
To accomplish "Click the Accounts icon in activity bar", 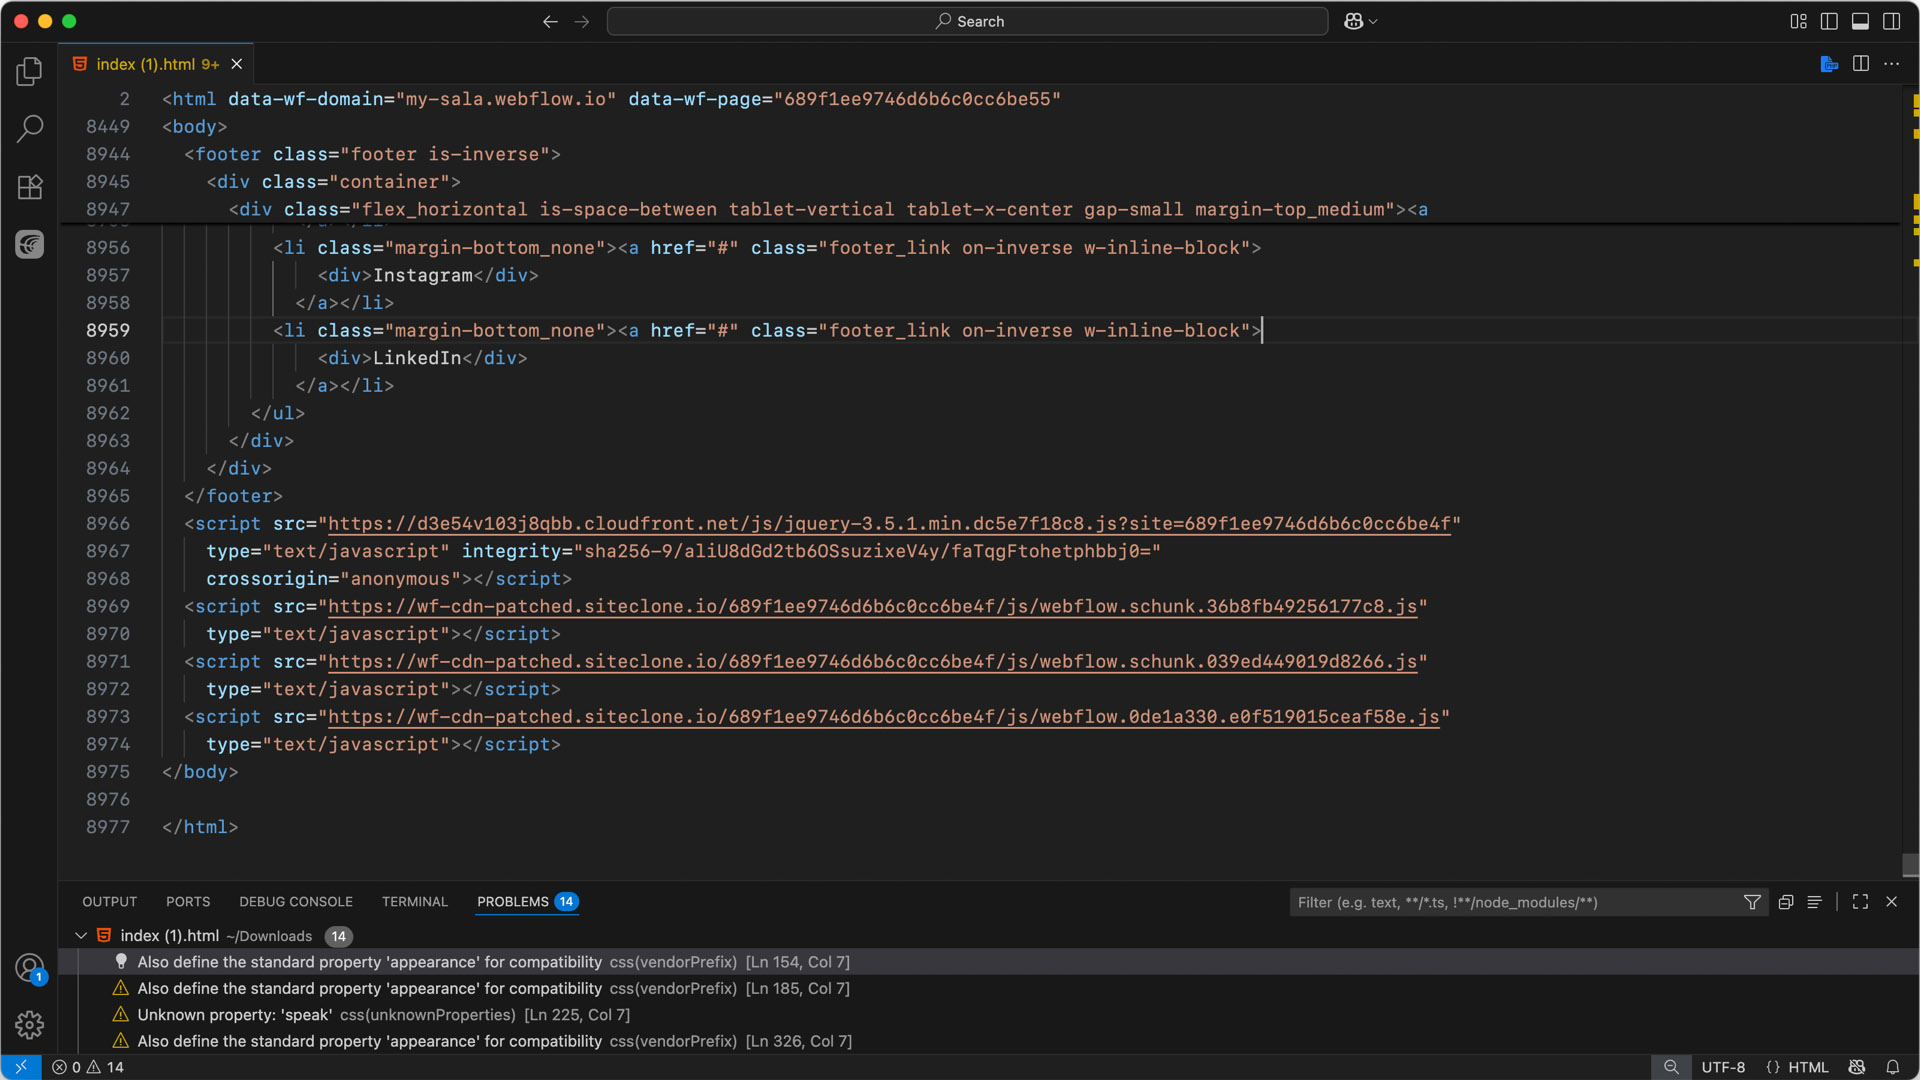I will [29, 967].
